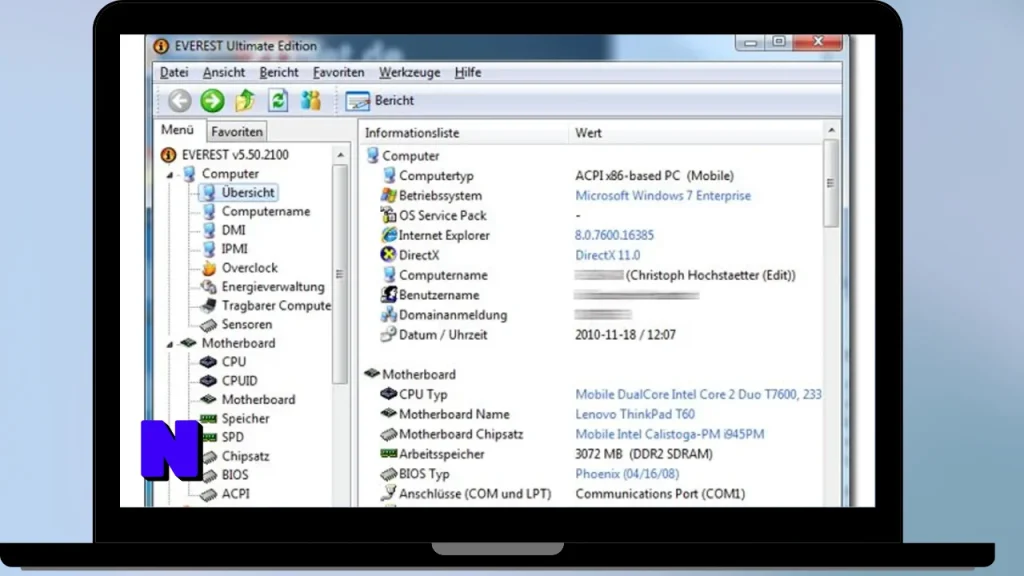Select Computername in the tree
The height and width of the screenshot is (576, 1024).
point(266,212)
